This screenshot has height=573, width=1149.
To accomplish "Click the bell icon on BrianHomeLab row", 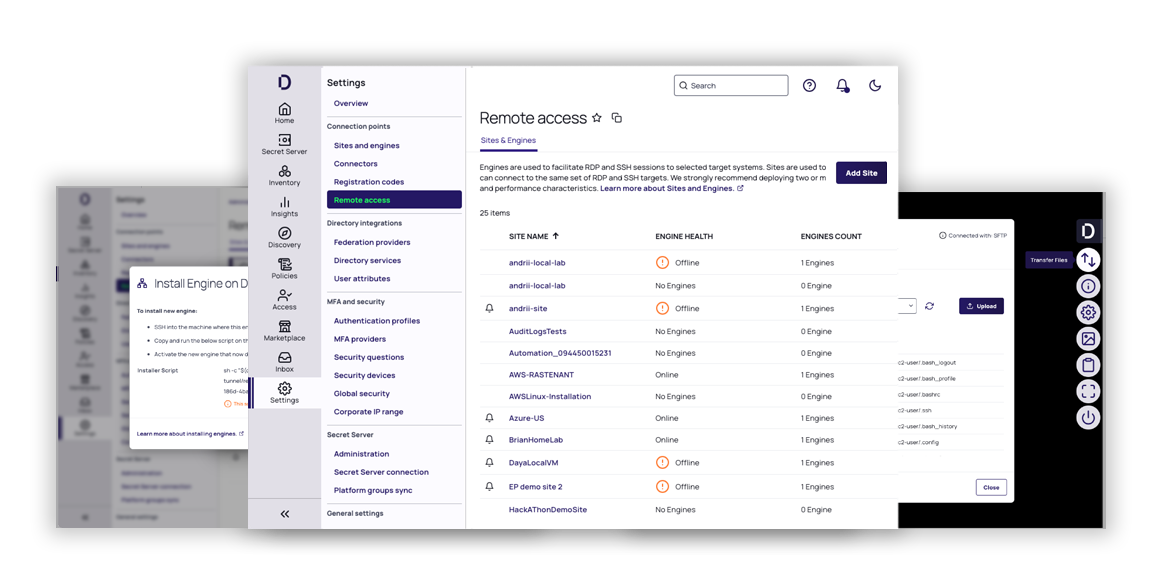I will tap(489, 440).
